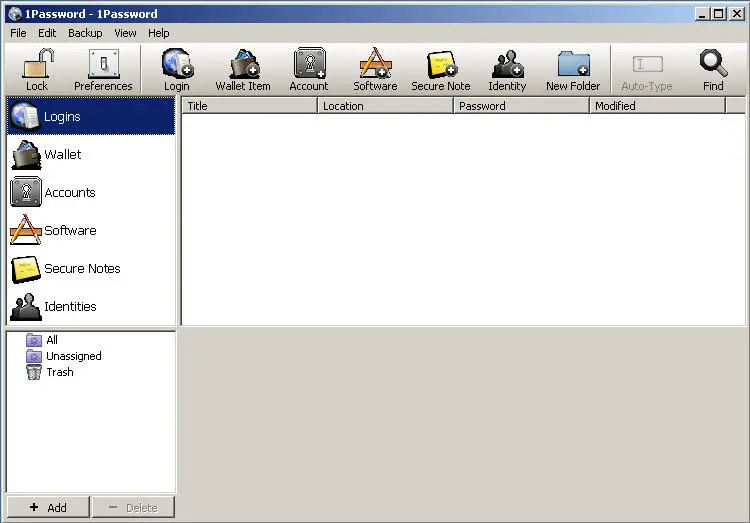
Task: Select Identities category in sidebar
Action: pos(91,307)
